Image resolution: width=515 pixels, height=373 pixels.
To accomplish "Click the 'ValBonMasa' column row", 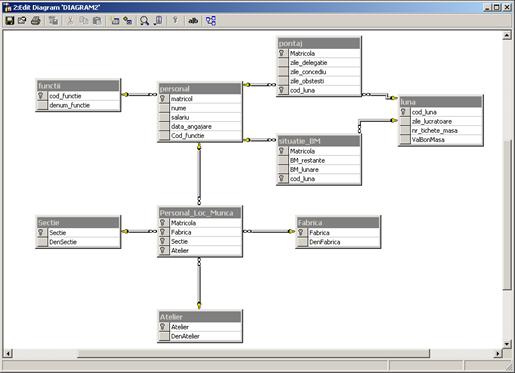I will [441, 140].
